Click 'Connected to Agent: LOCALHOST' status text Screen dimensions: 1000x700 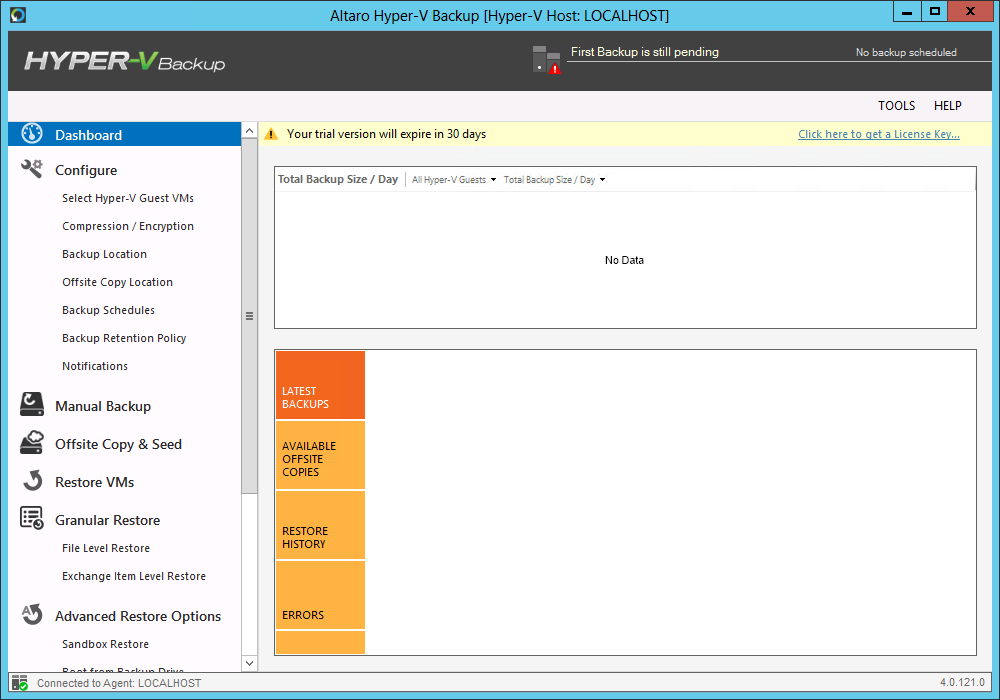(119, 683)
